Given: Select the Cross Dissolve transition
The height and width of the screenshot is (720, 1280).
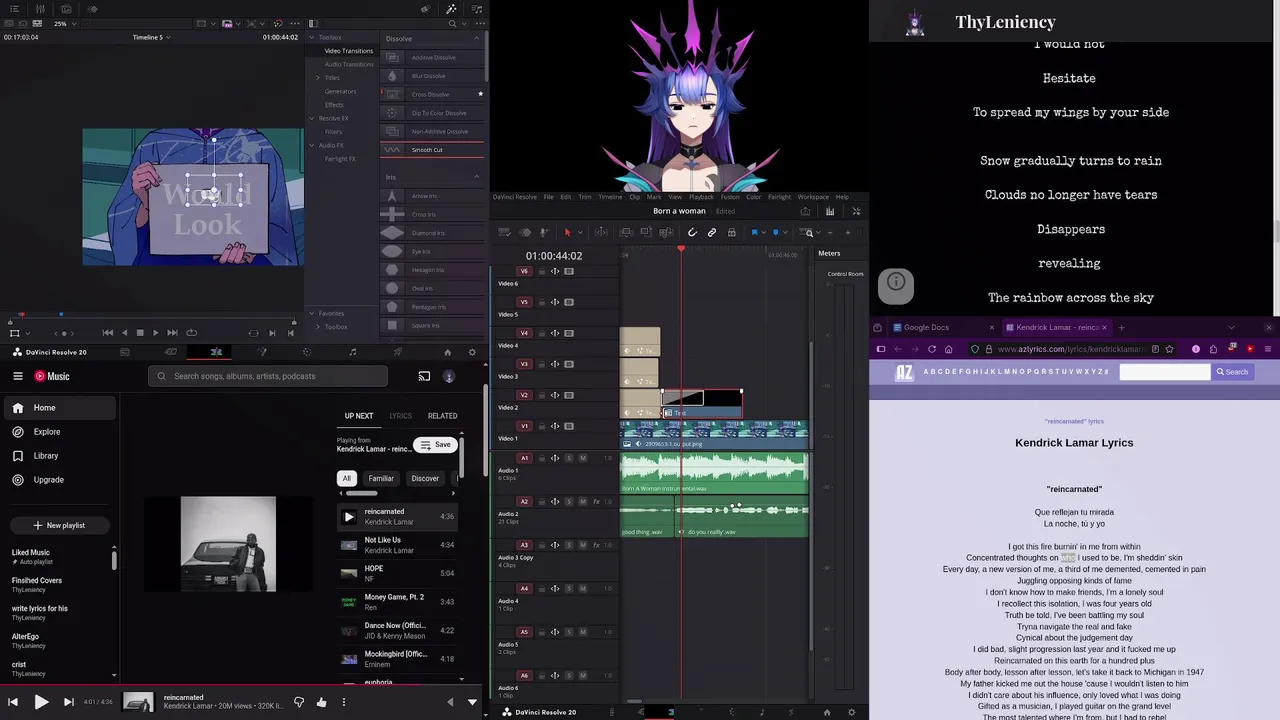Looking at the screenshot, I should [430, 94].
